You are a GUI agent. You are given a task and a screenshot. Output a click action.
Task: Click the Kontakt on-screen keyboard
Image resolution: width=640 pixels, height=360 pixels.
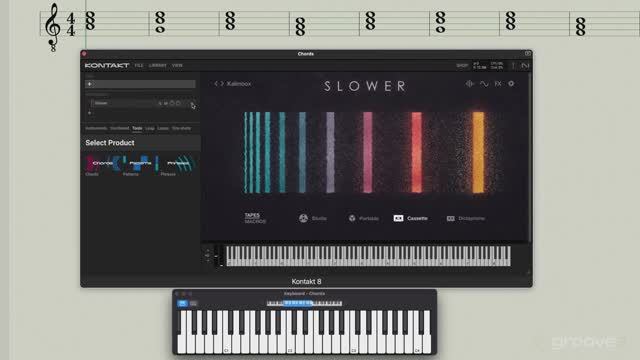(368, 256)
